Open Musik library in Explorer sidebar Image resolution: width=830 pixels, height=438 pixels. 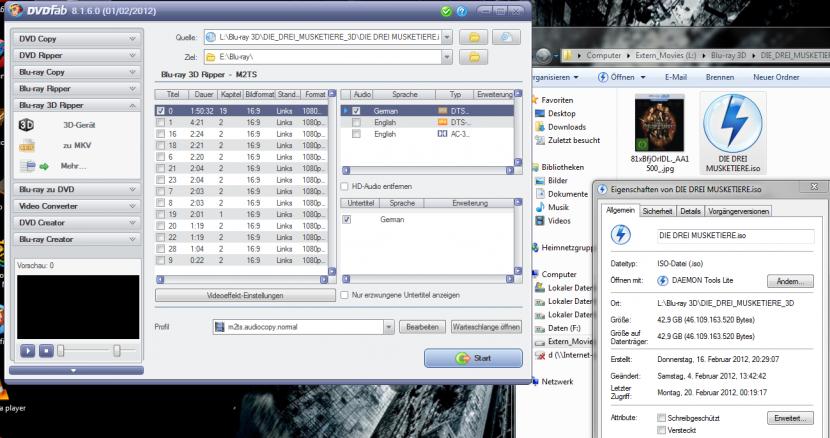558,207
